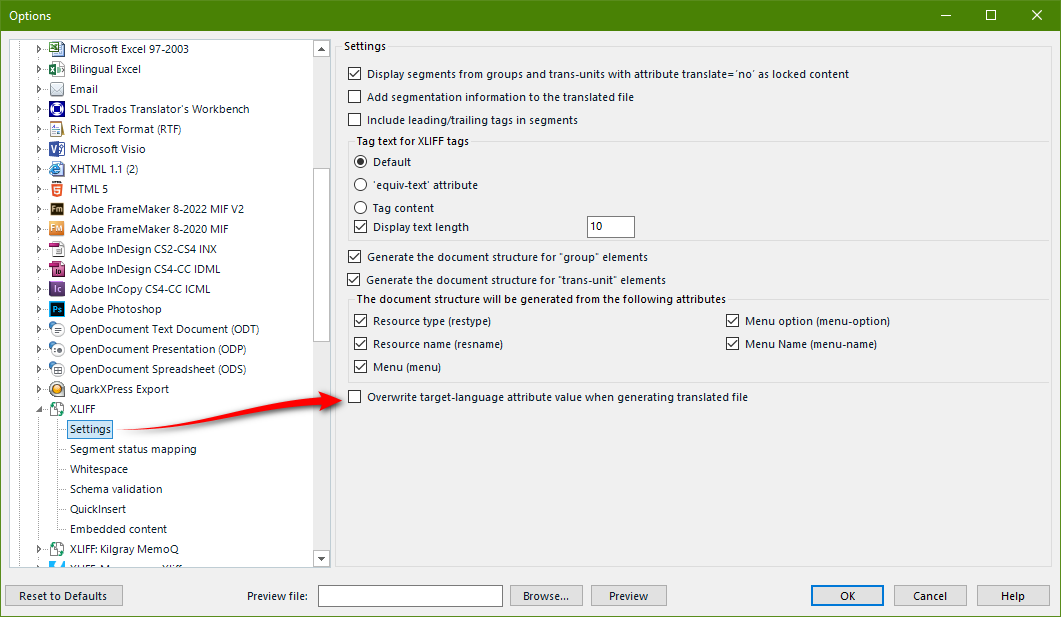Confirm with the OK button
1061x617 pixels.
click(847, 596)
